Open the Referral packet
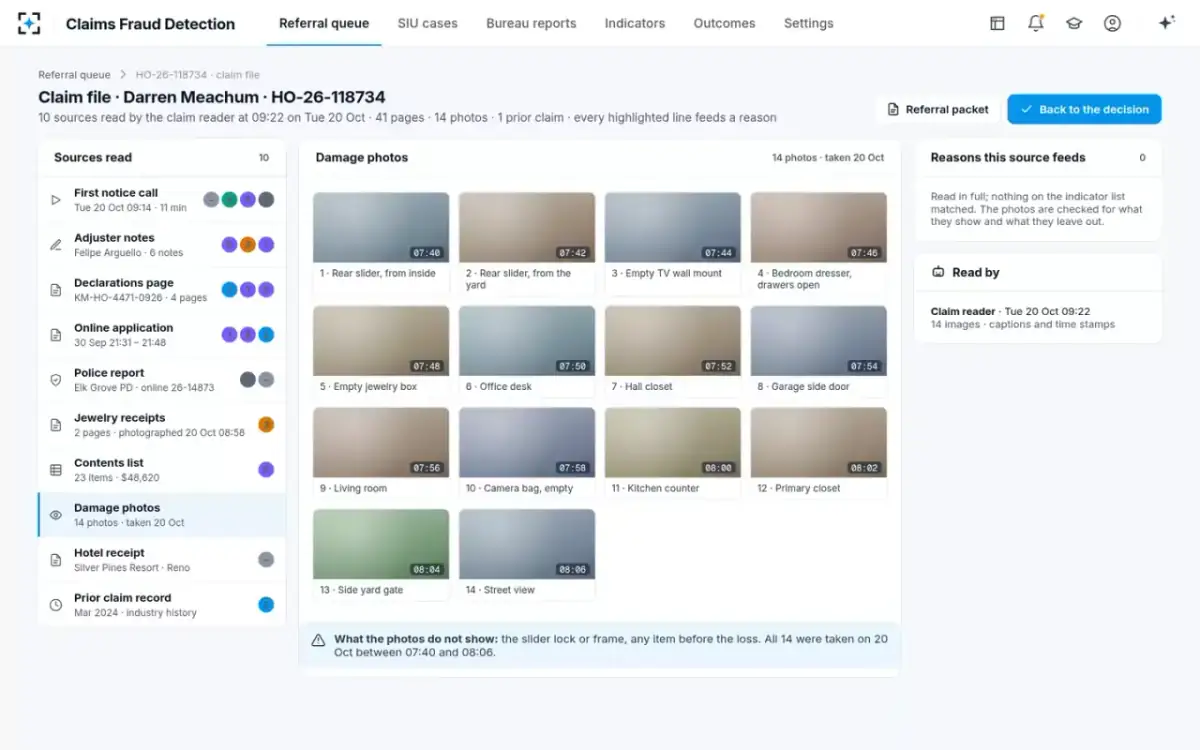This screenshot has height=750, width=1200. point(938,109)
